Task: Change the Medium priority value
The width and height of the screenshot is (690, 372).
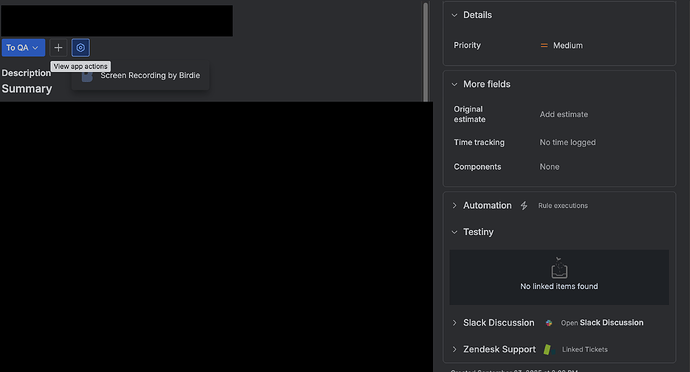Action: point(568,45)
